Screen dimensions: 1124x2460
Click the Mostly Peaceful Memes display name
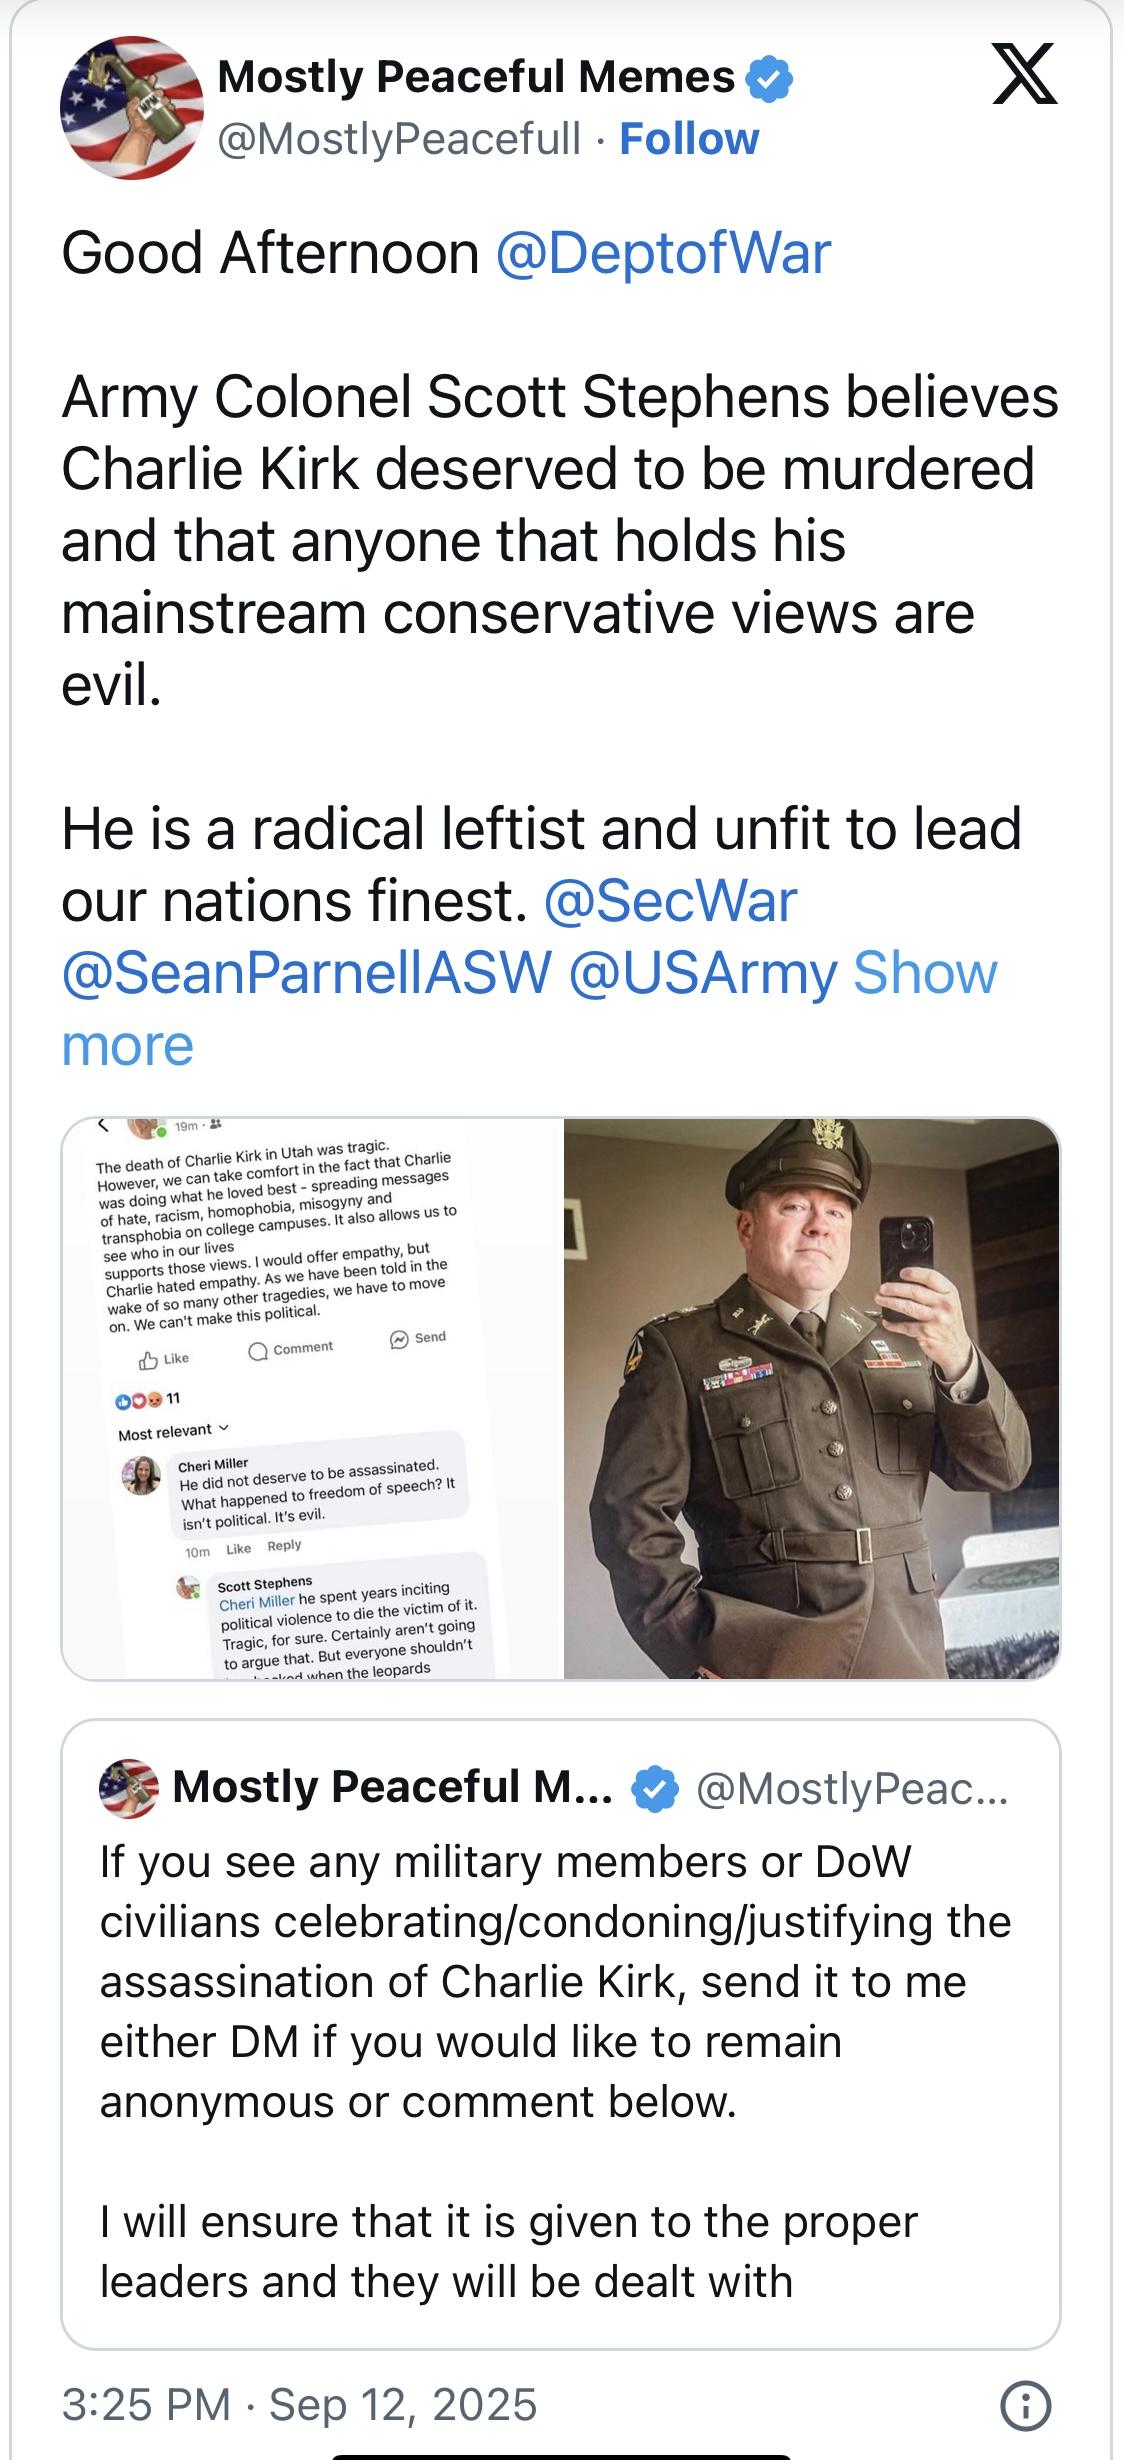coord(476,77)
